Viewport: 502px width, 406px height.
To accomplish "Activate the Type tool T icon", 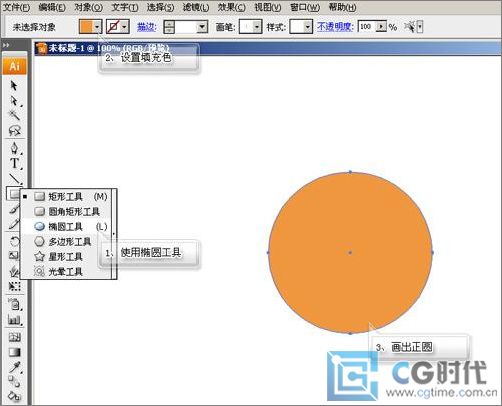I will 14,163.
